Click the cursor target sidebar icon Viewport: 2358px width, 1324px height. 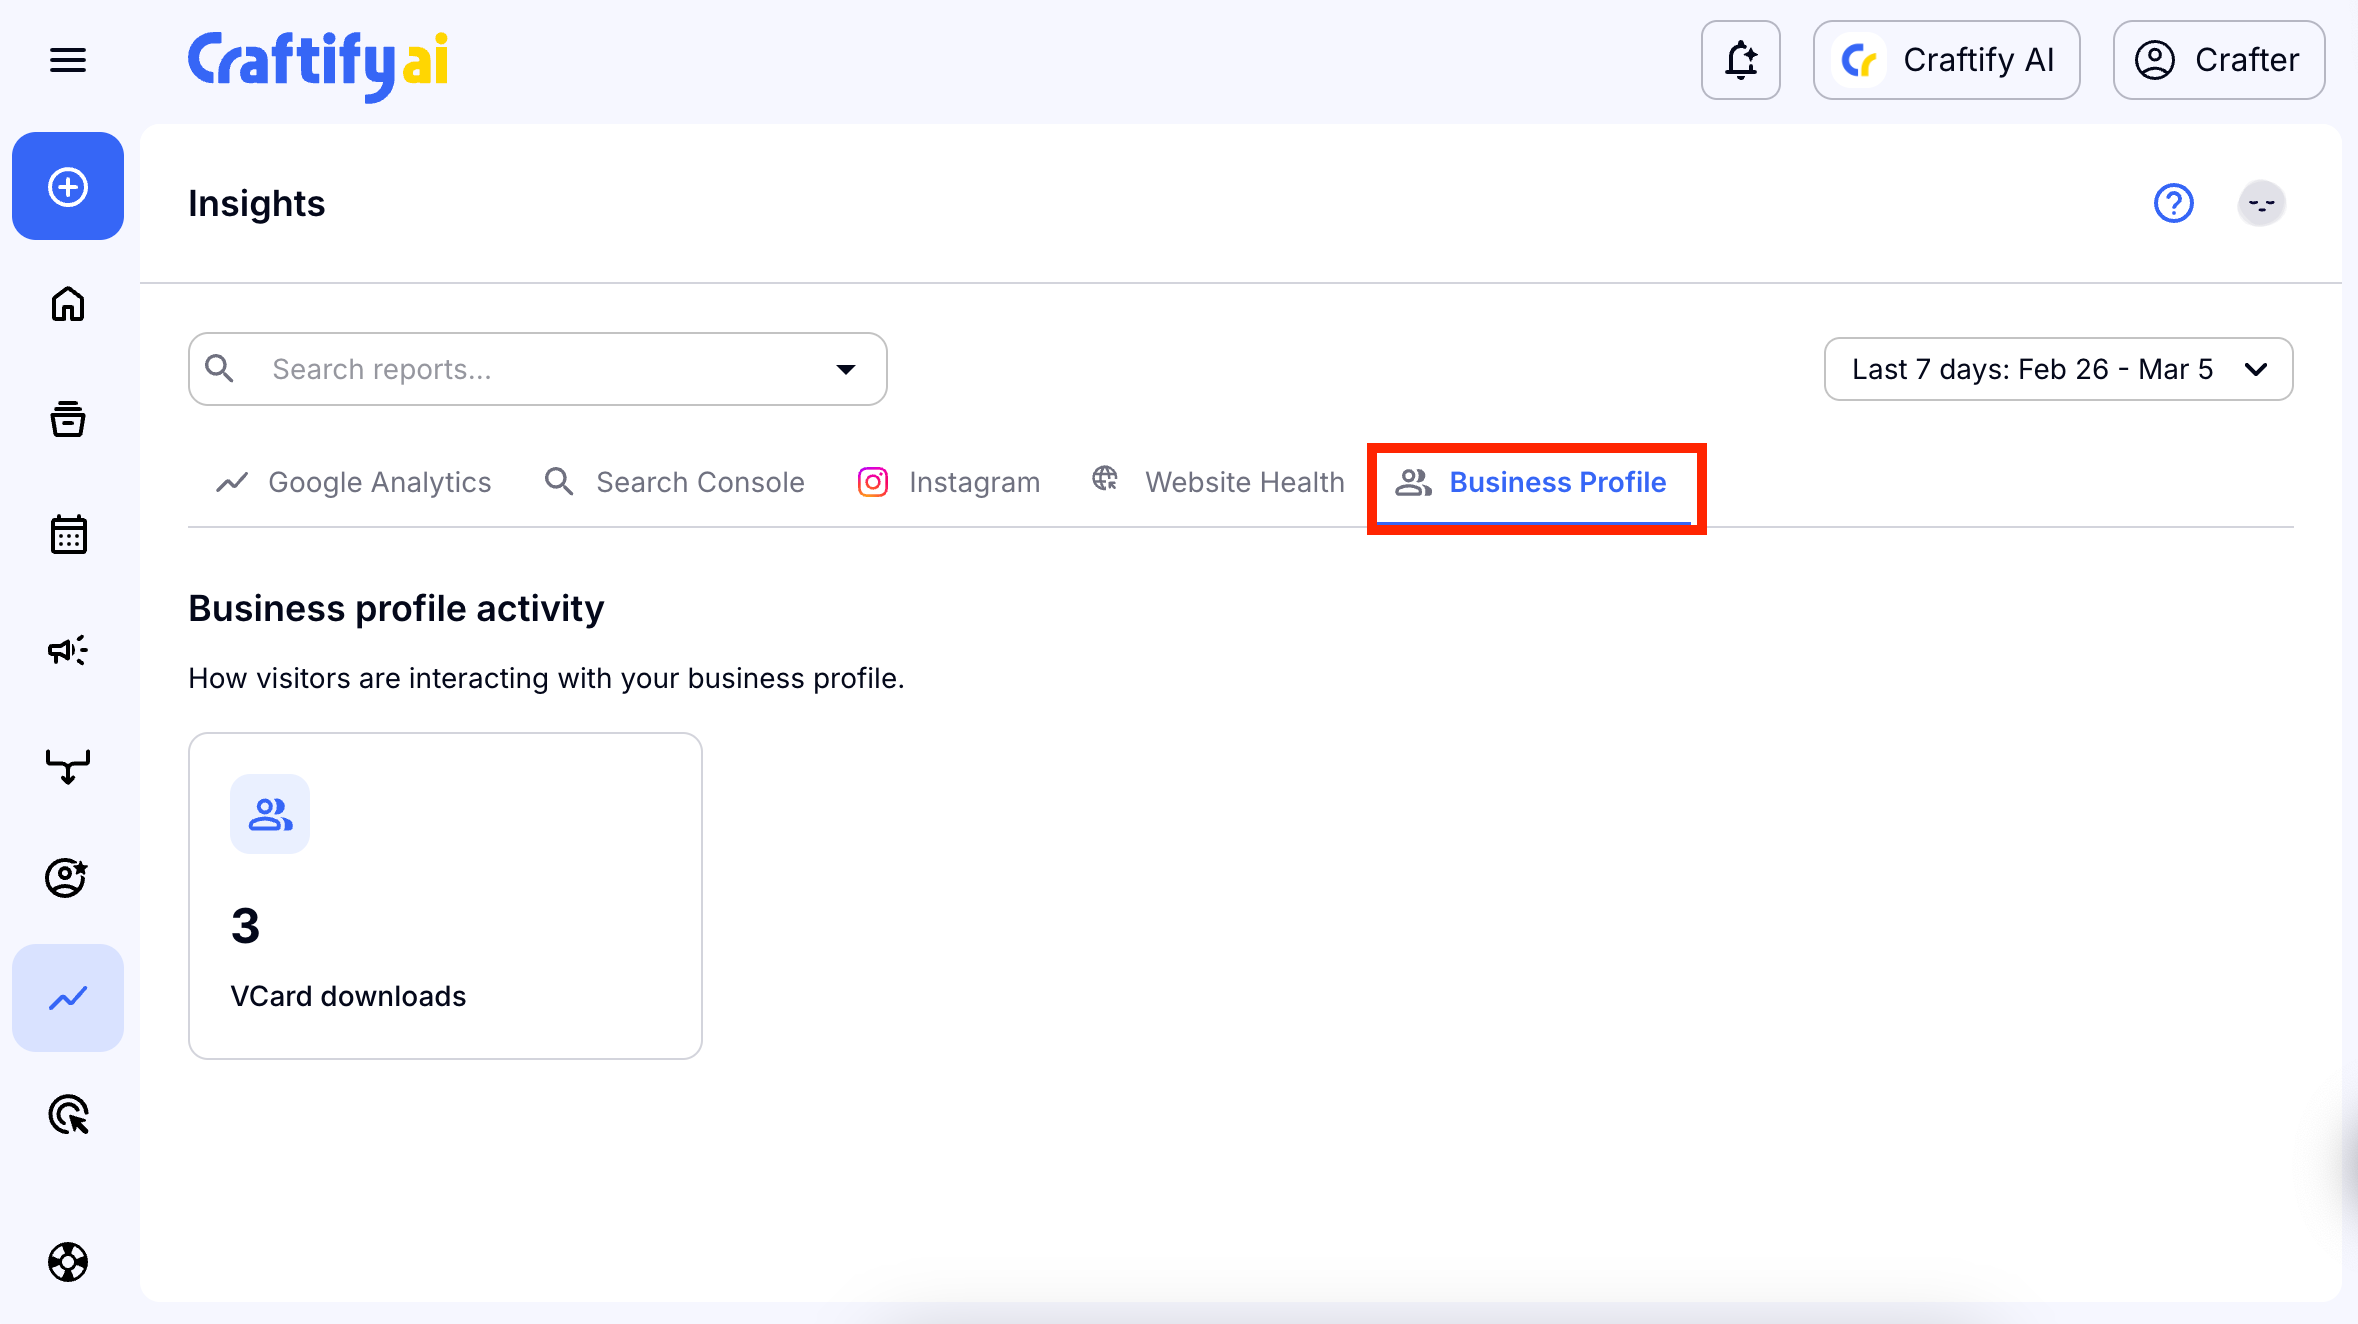tap(68, 1114)
